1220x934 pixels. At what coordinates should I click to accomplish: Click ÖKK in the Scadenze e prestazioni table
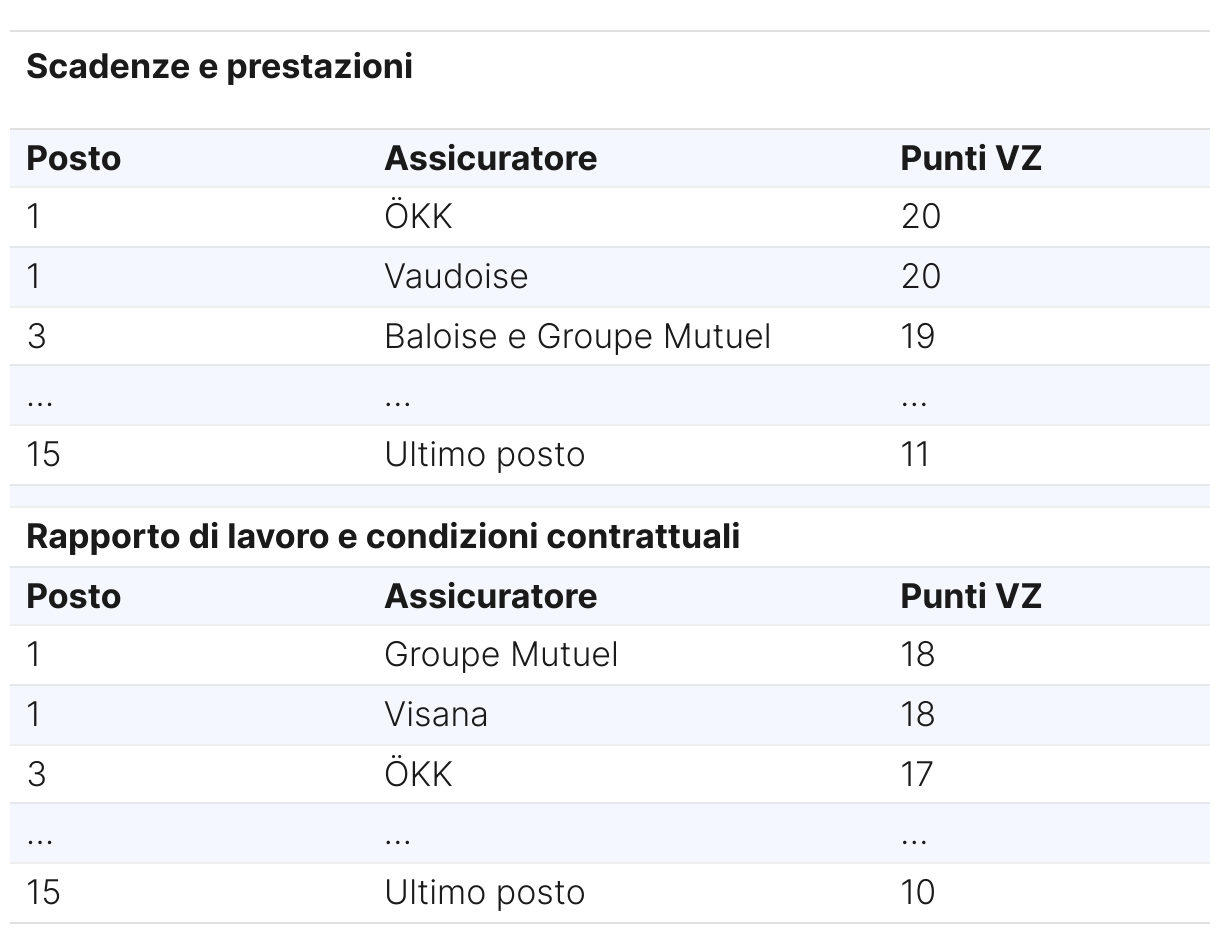pyautogui.click(x=418, y=217)
